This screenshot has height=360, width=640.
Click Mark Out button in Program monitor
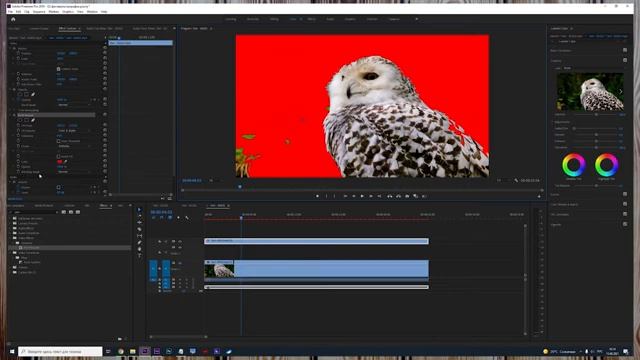tap(335, 196)
